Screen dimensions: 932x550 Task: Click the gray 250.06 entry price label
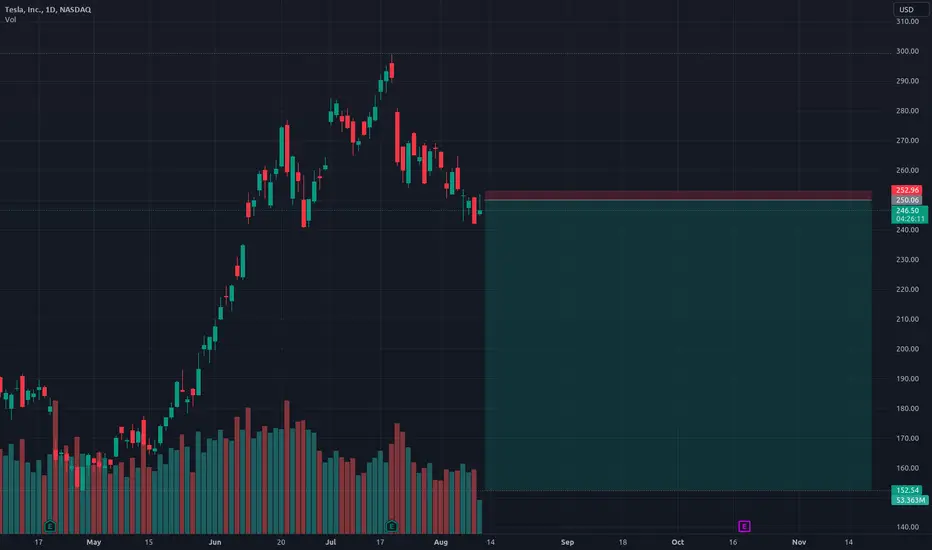906,200
